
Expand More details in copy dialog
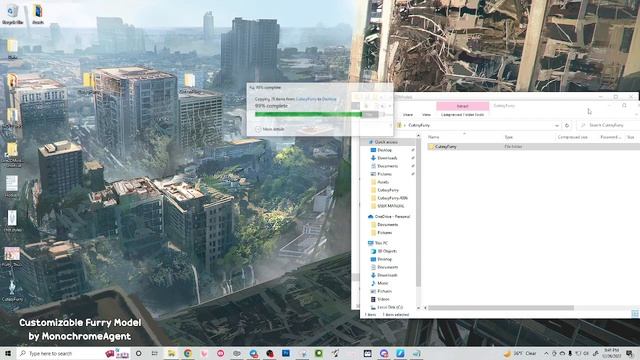(x=270, y=129)
